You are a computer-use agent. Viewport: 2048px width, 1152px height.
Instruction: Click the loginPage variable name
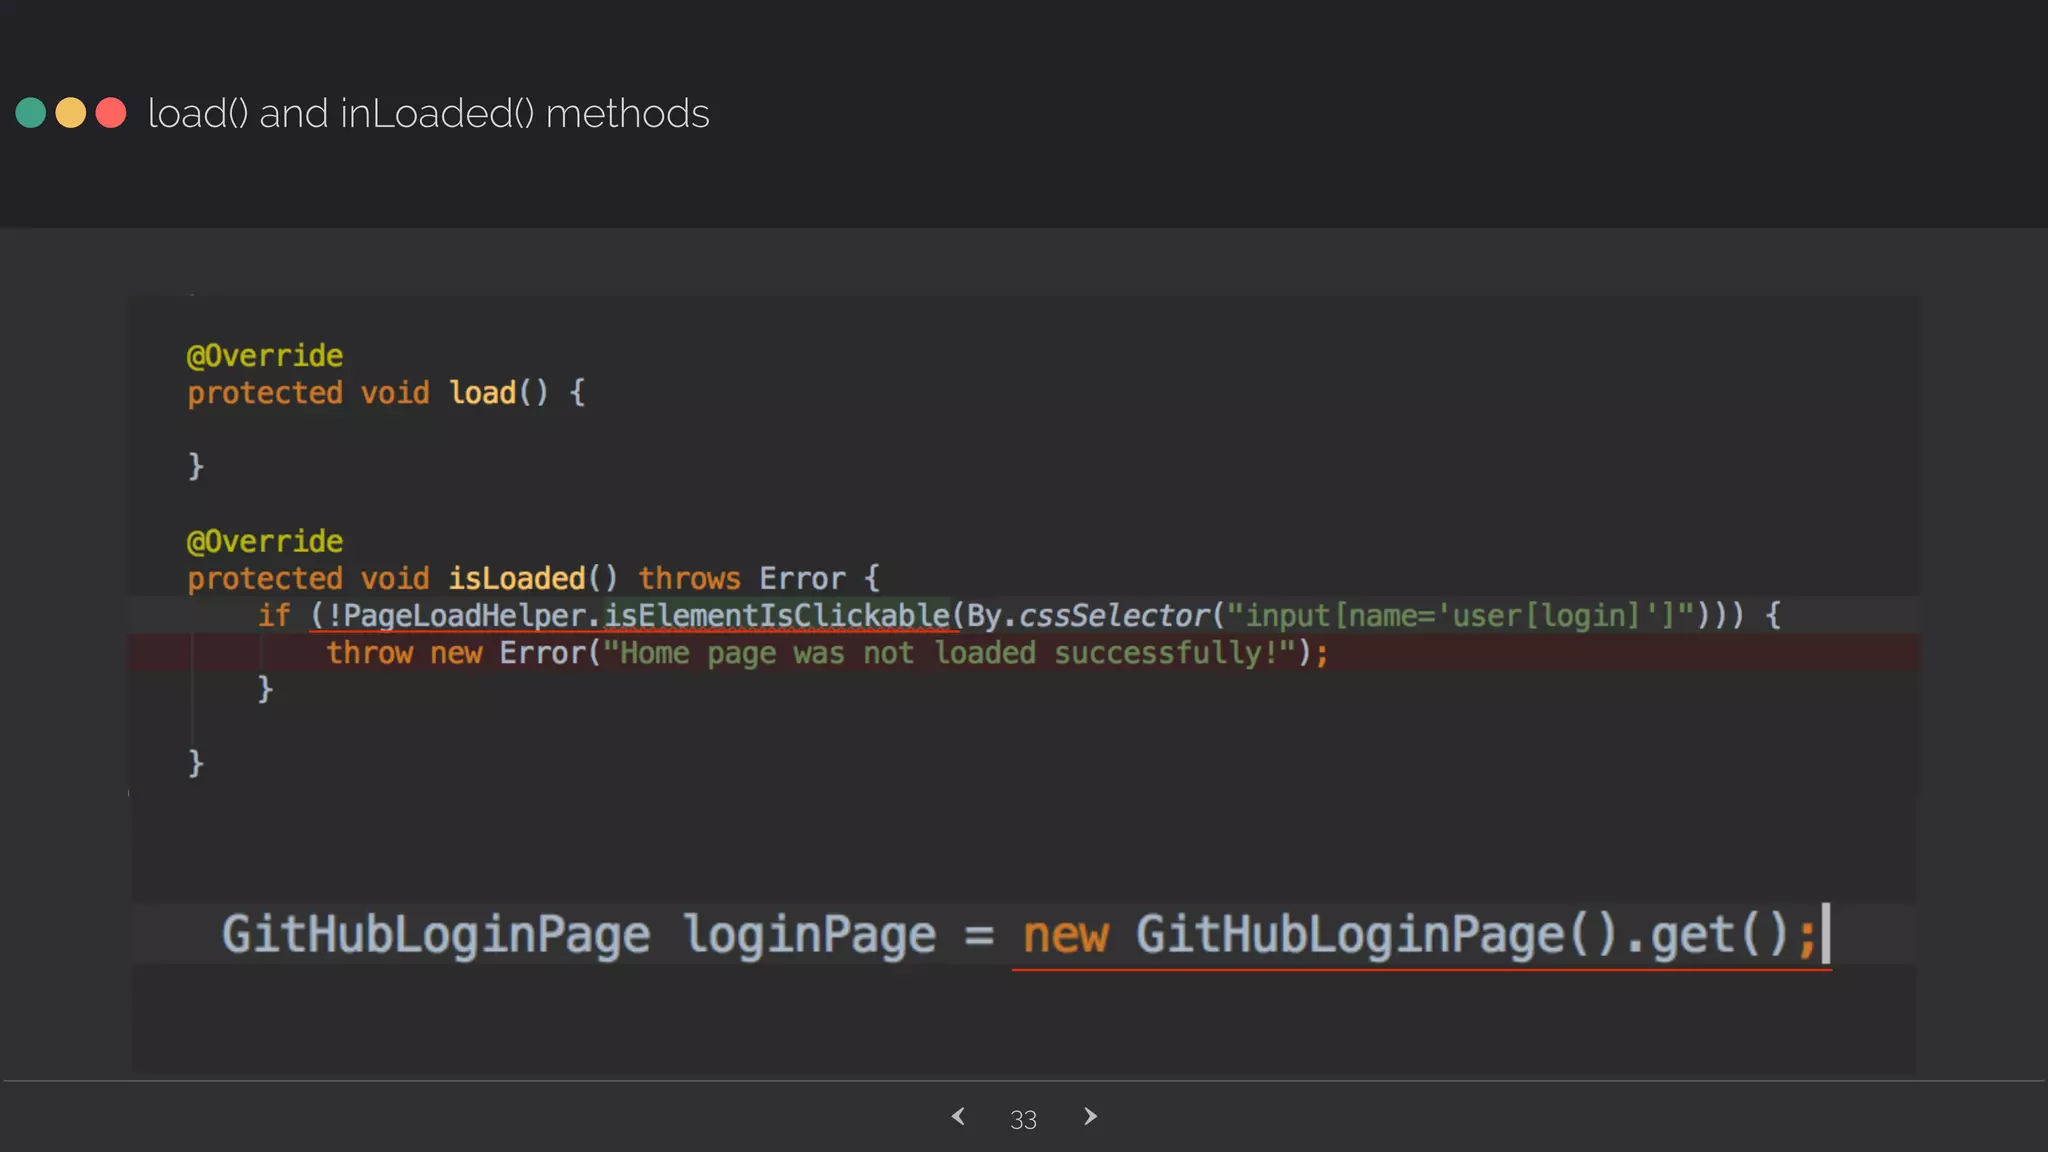pos(810,935)
